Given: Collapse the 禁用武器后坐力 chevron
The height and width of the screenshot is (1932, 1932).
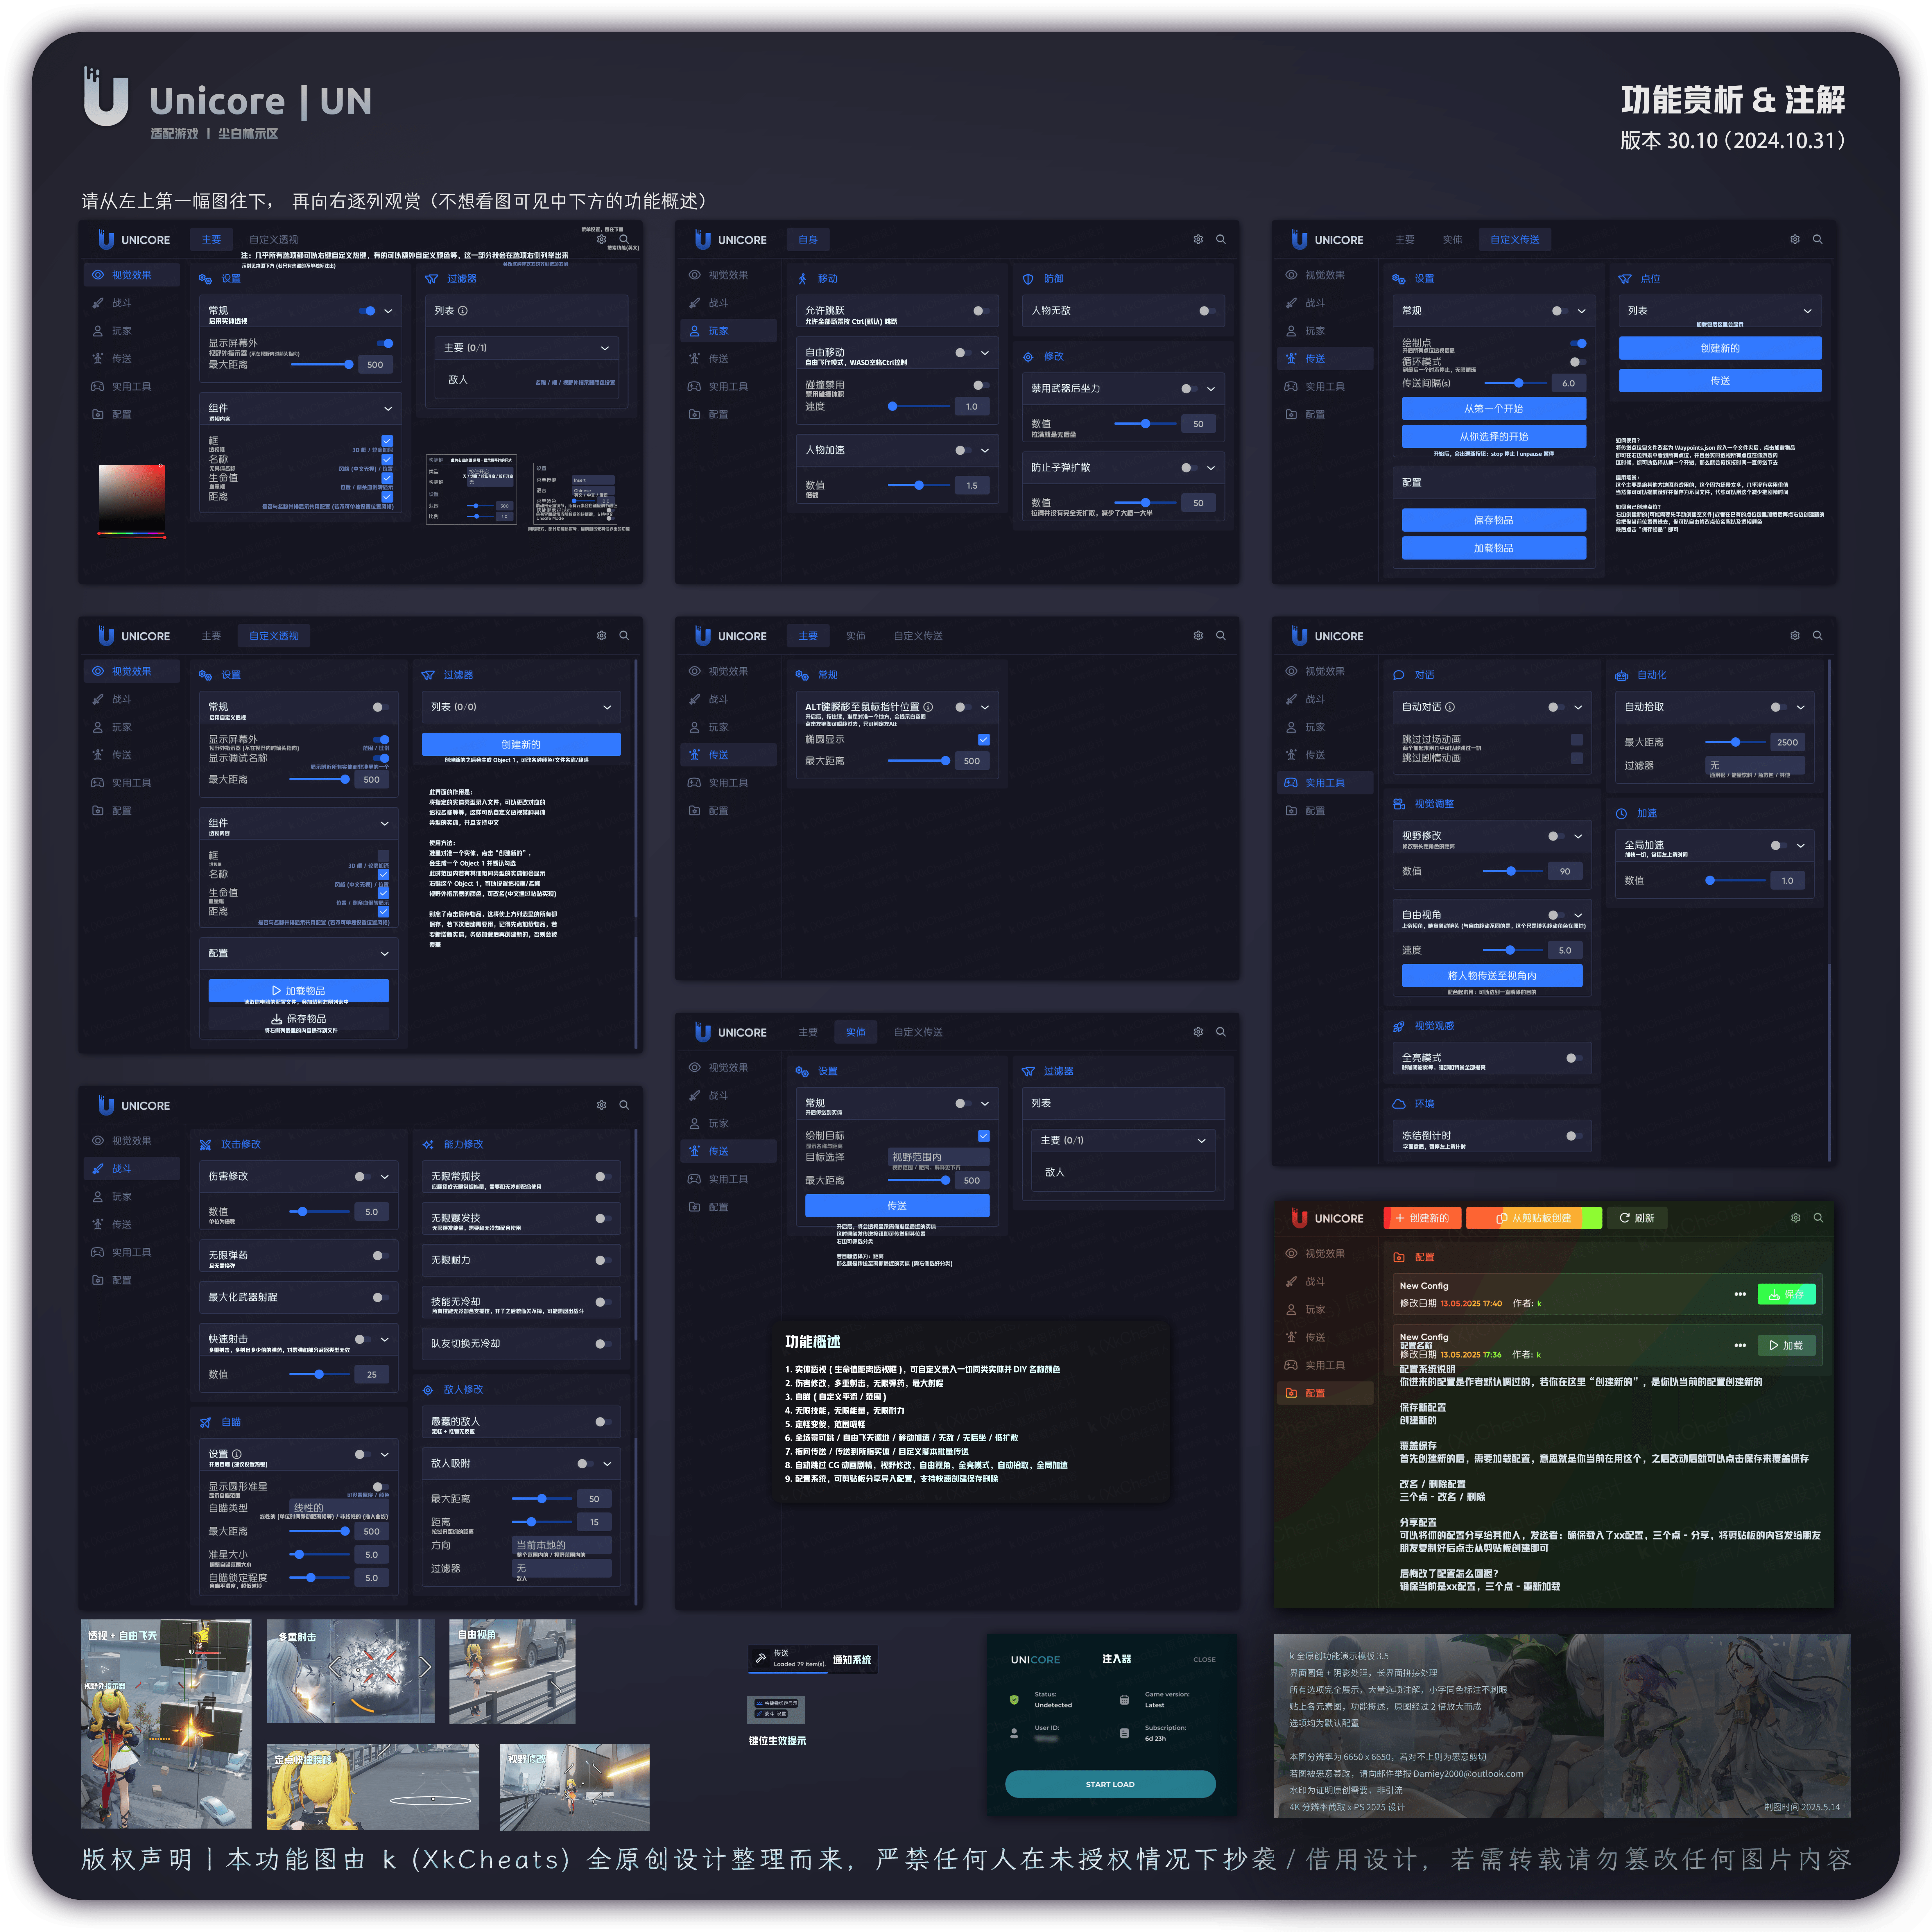Looking at the screenshot, I should click(x=1211, y=389).
